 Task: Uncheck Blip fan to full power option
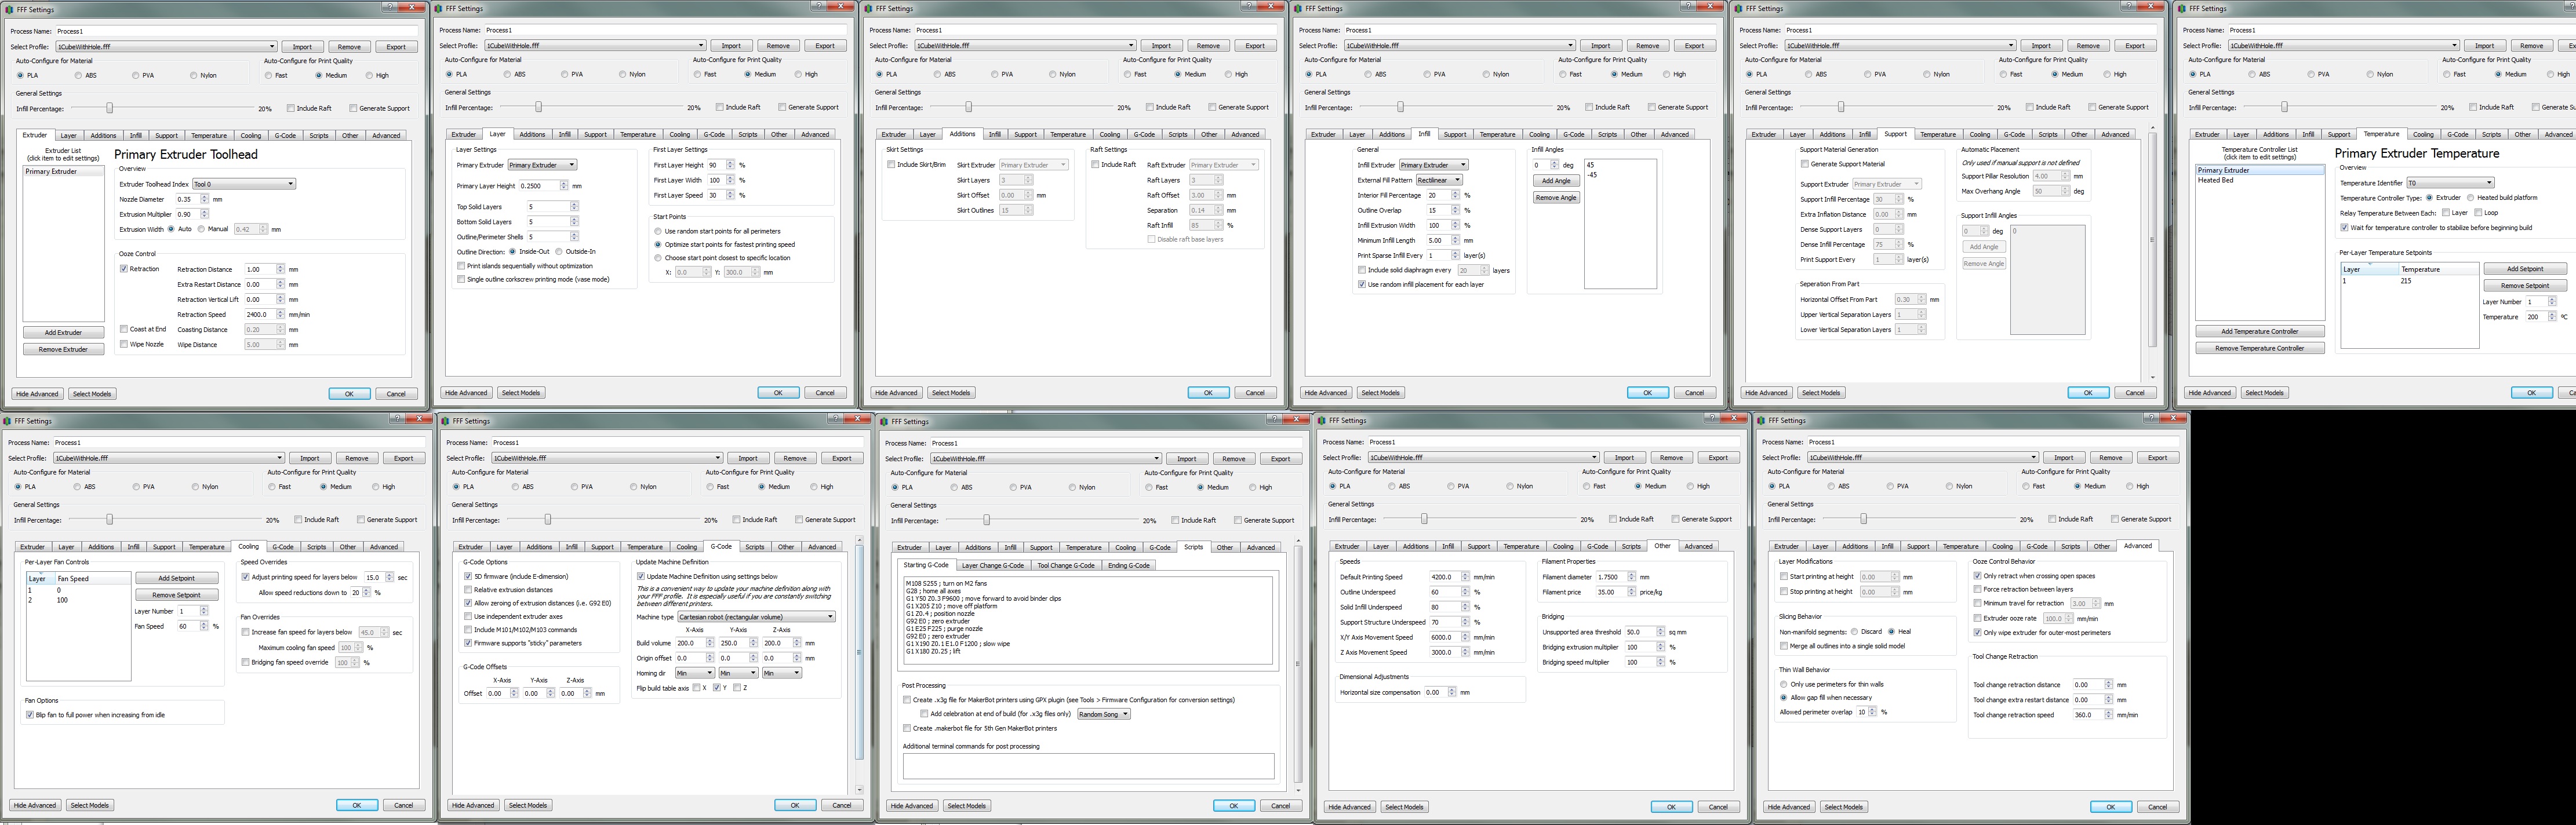30,715
